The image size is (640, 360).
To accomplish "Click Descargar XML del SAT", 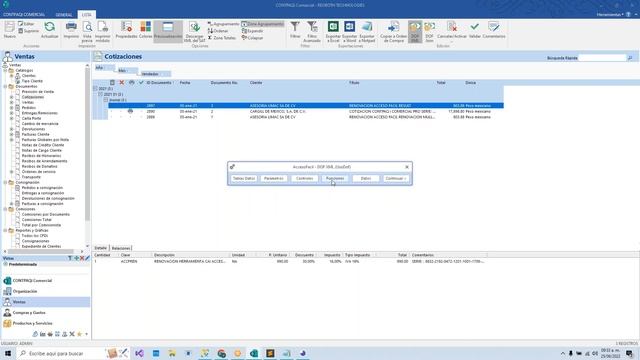I will [x=194, y=31].
